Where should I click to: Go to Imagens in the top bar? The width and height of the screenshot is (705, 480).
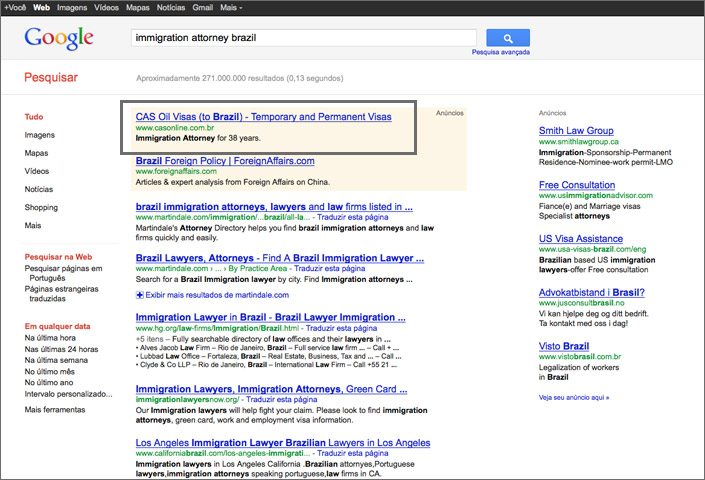(x=72, y=8)
